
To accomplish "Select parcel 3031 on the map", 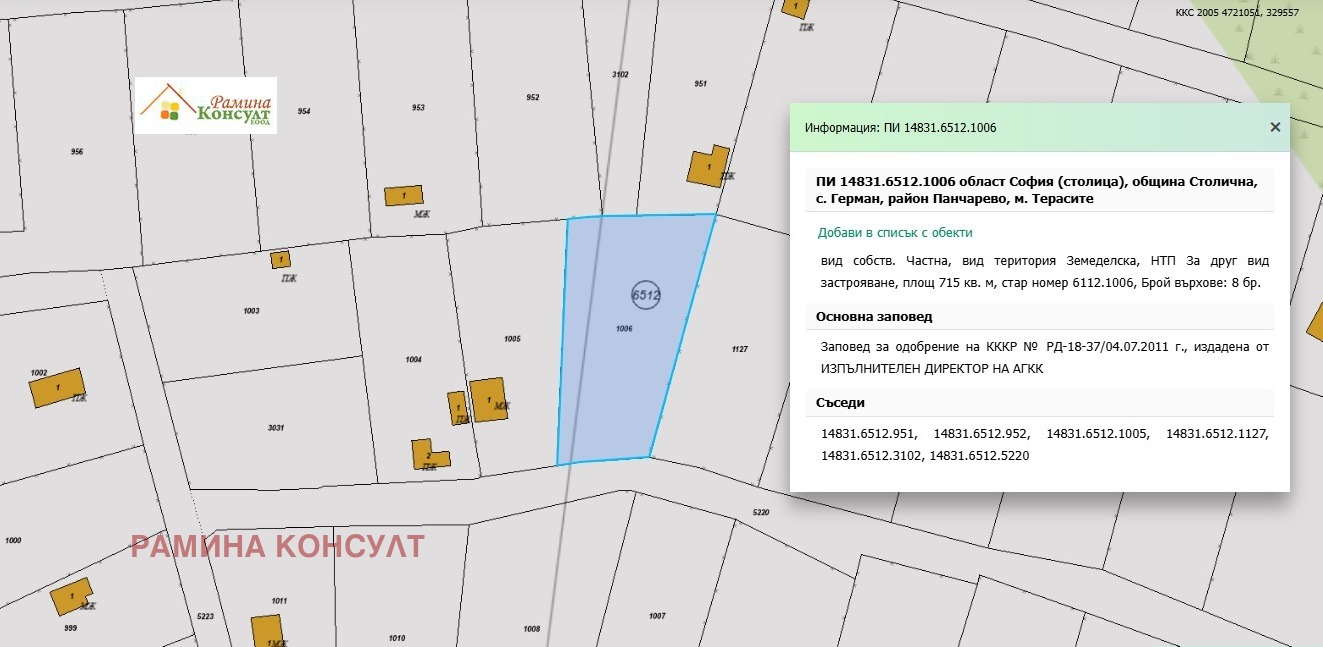I will click(276, 428).
